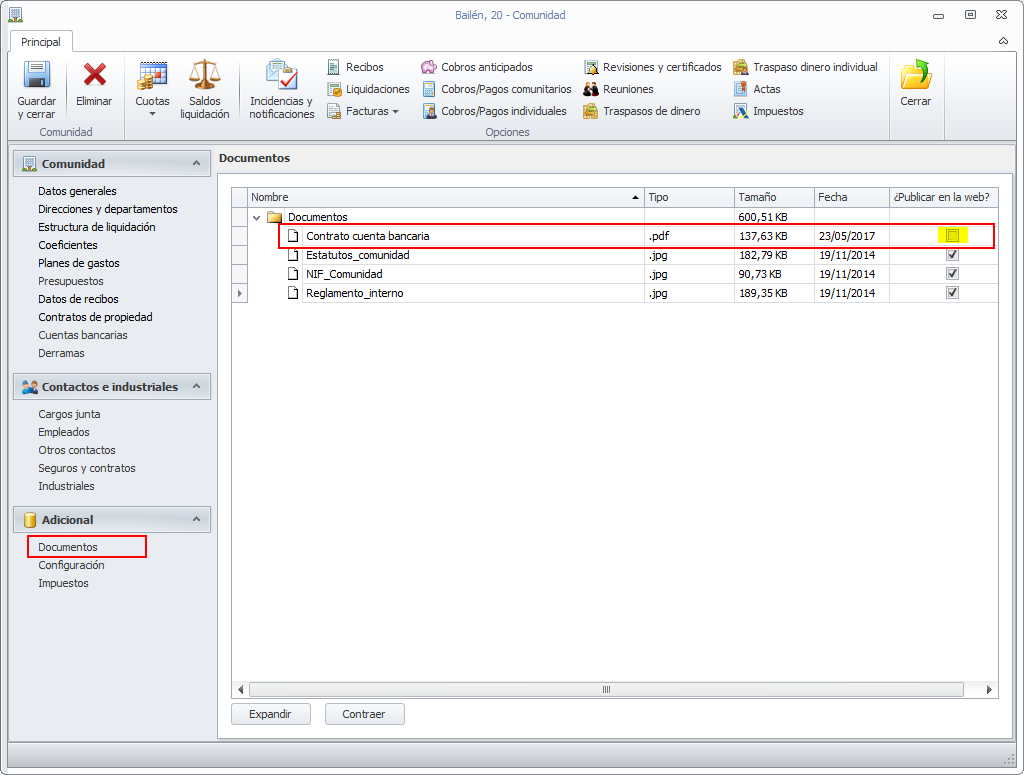This screenshot has width=1024, height=775.
Task: Select the NIF_Comunidad file name
Action: point(344,274)
